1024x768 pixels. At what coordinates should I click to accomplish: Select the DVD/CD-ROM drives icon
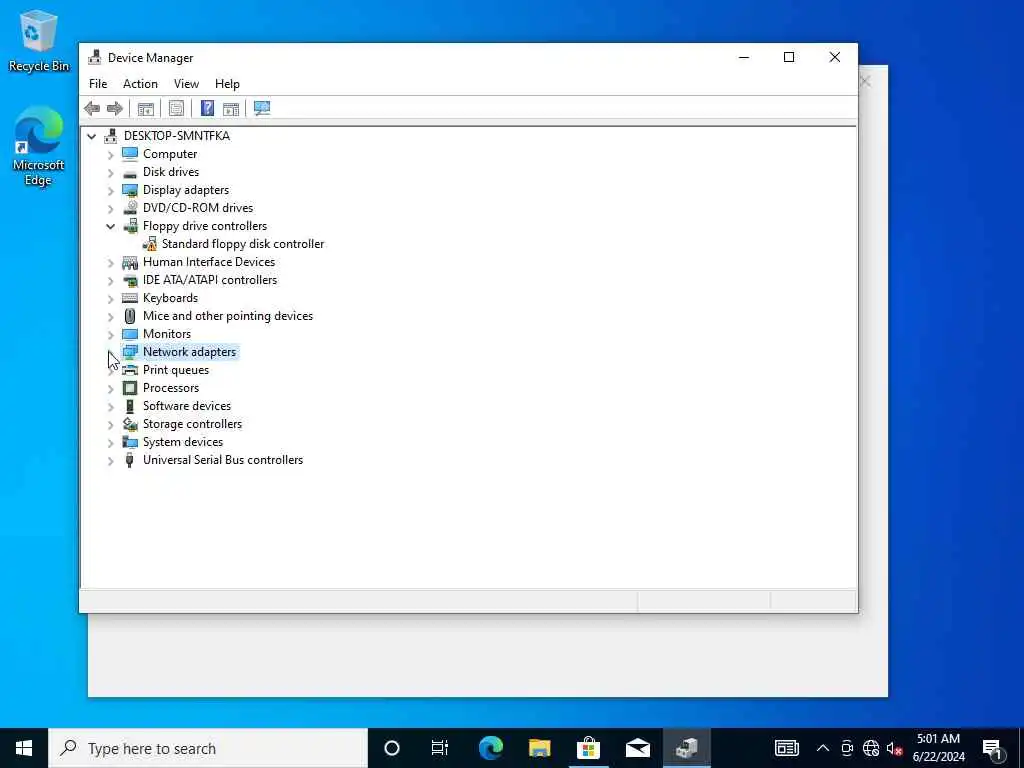pyautogui.click(x=130, y=208)
